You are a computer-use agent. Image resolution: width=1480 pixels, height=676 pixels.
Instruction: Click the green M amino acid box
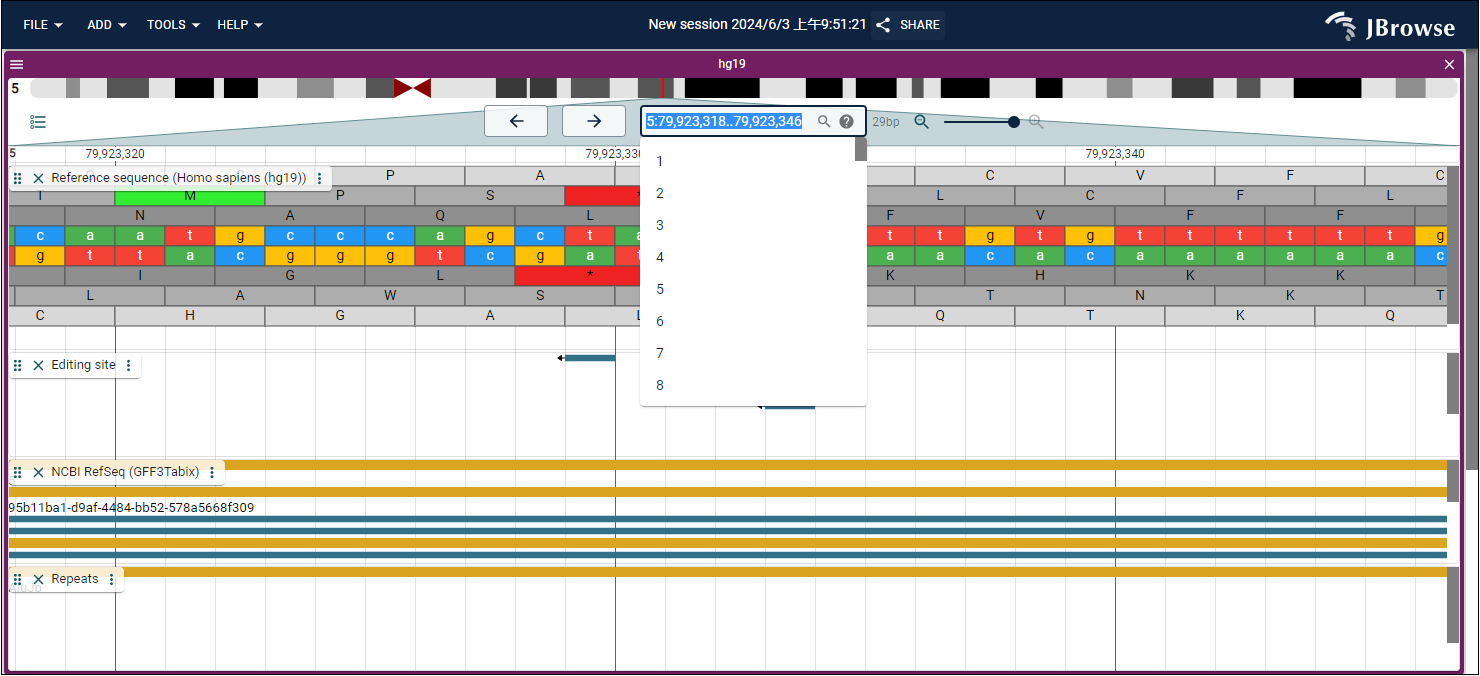tap(190, 196)
